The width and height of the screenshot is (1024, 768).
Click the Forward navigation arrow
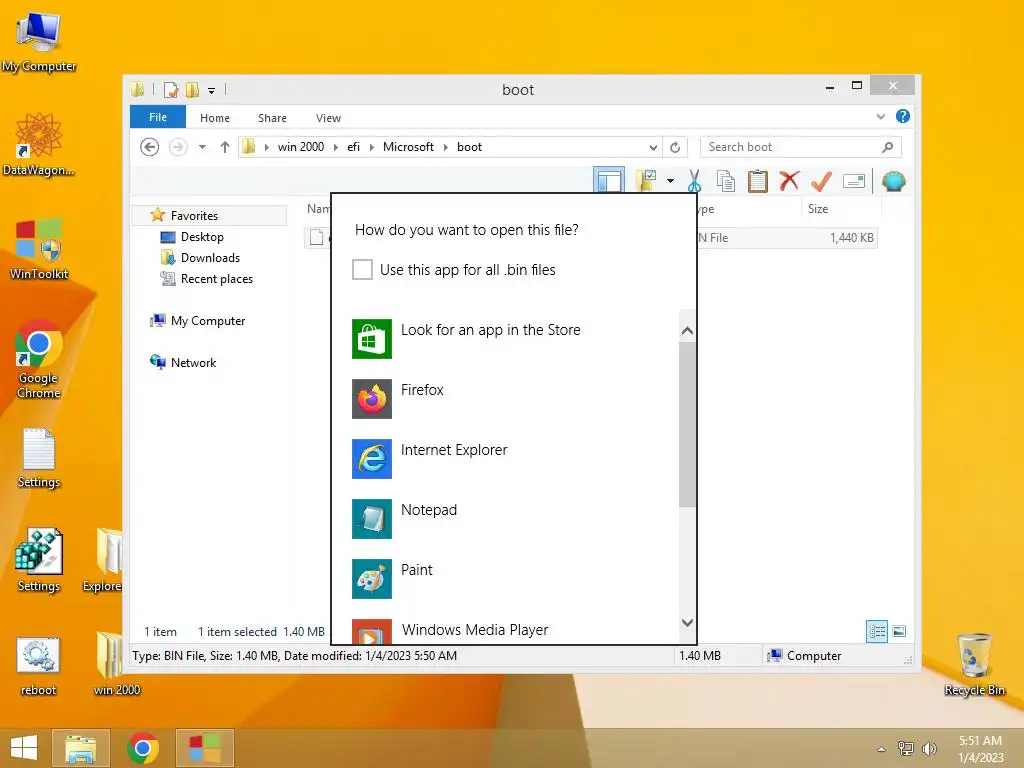178,147
